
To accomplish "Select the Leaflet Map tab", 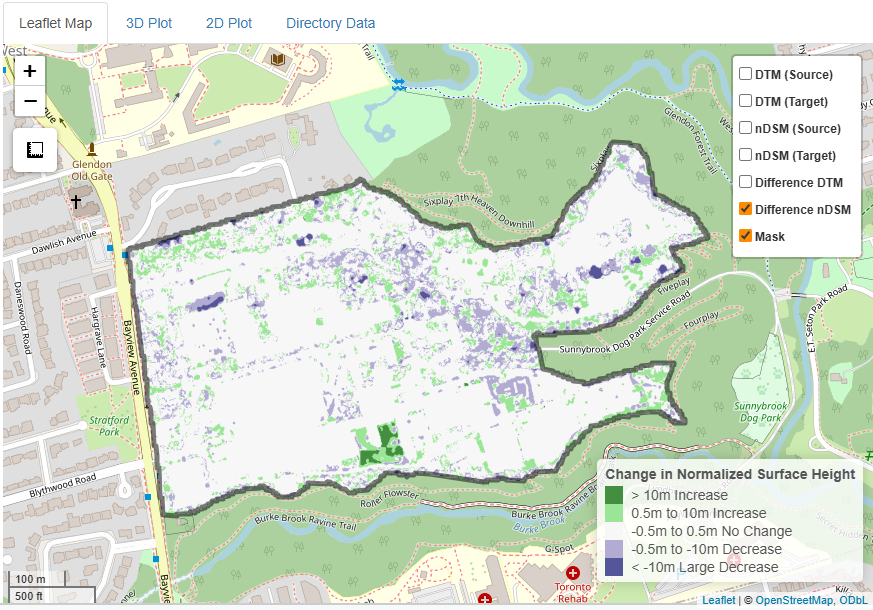I will pyautogui.click(x=55, y=22).
